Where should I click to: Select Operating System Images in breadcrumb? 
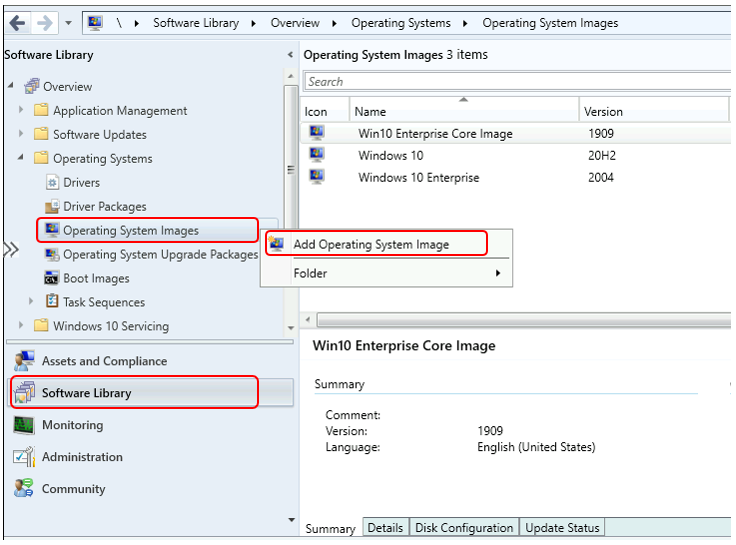pos(550,23)
